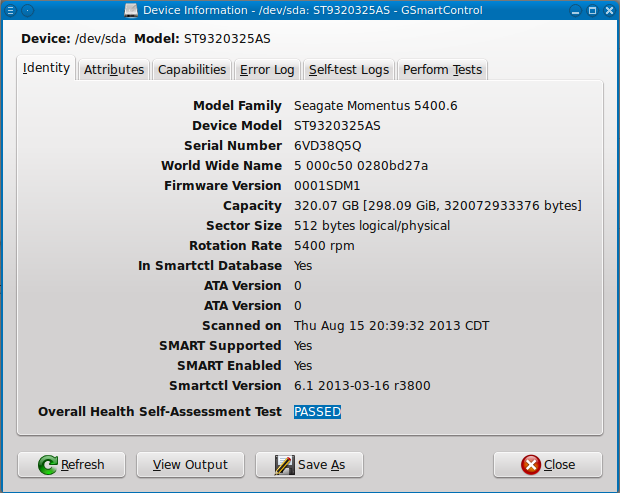The width and height of the screenshot is (620, 493).
Task: Click the Refresh button
Action: coord(72,465)
